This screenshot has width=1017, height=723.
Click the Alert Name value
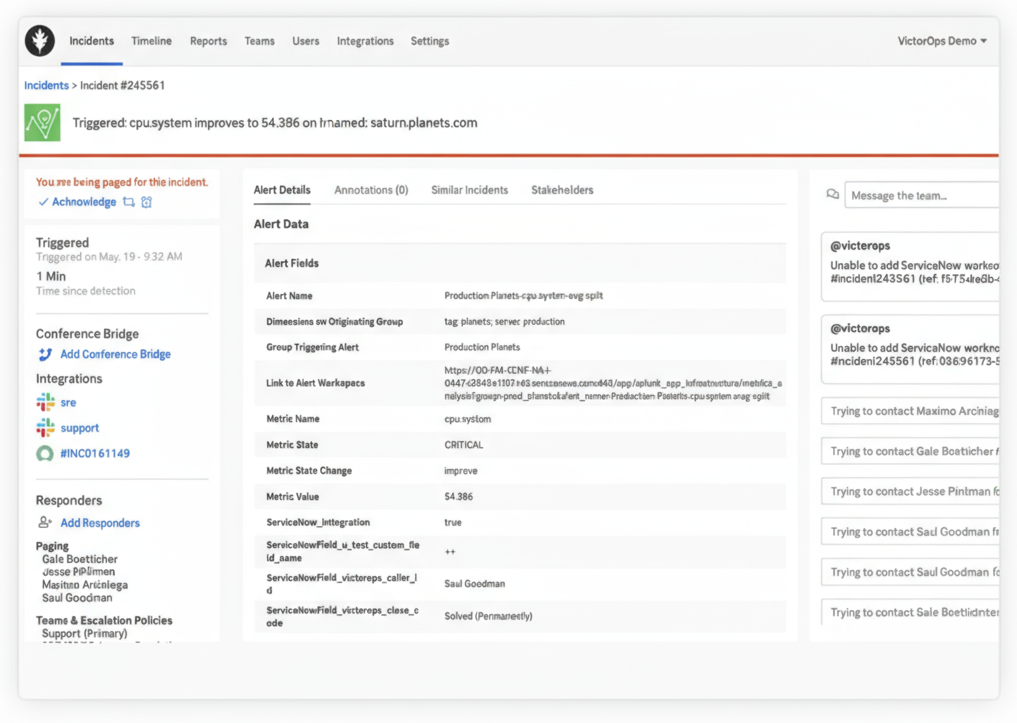[x=523, y=296]
